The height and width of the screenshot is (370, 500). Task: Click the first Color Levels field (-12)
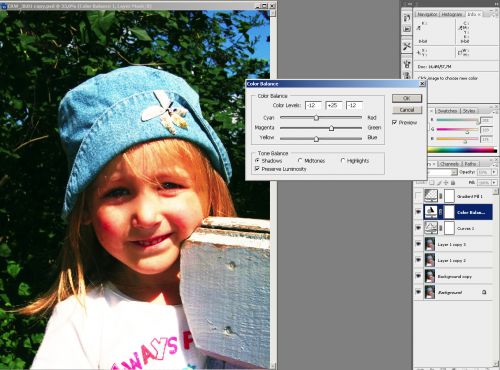point(313,105)
